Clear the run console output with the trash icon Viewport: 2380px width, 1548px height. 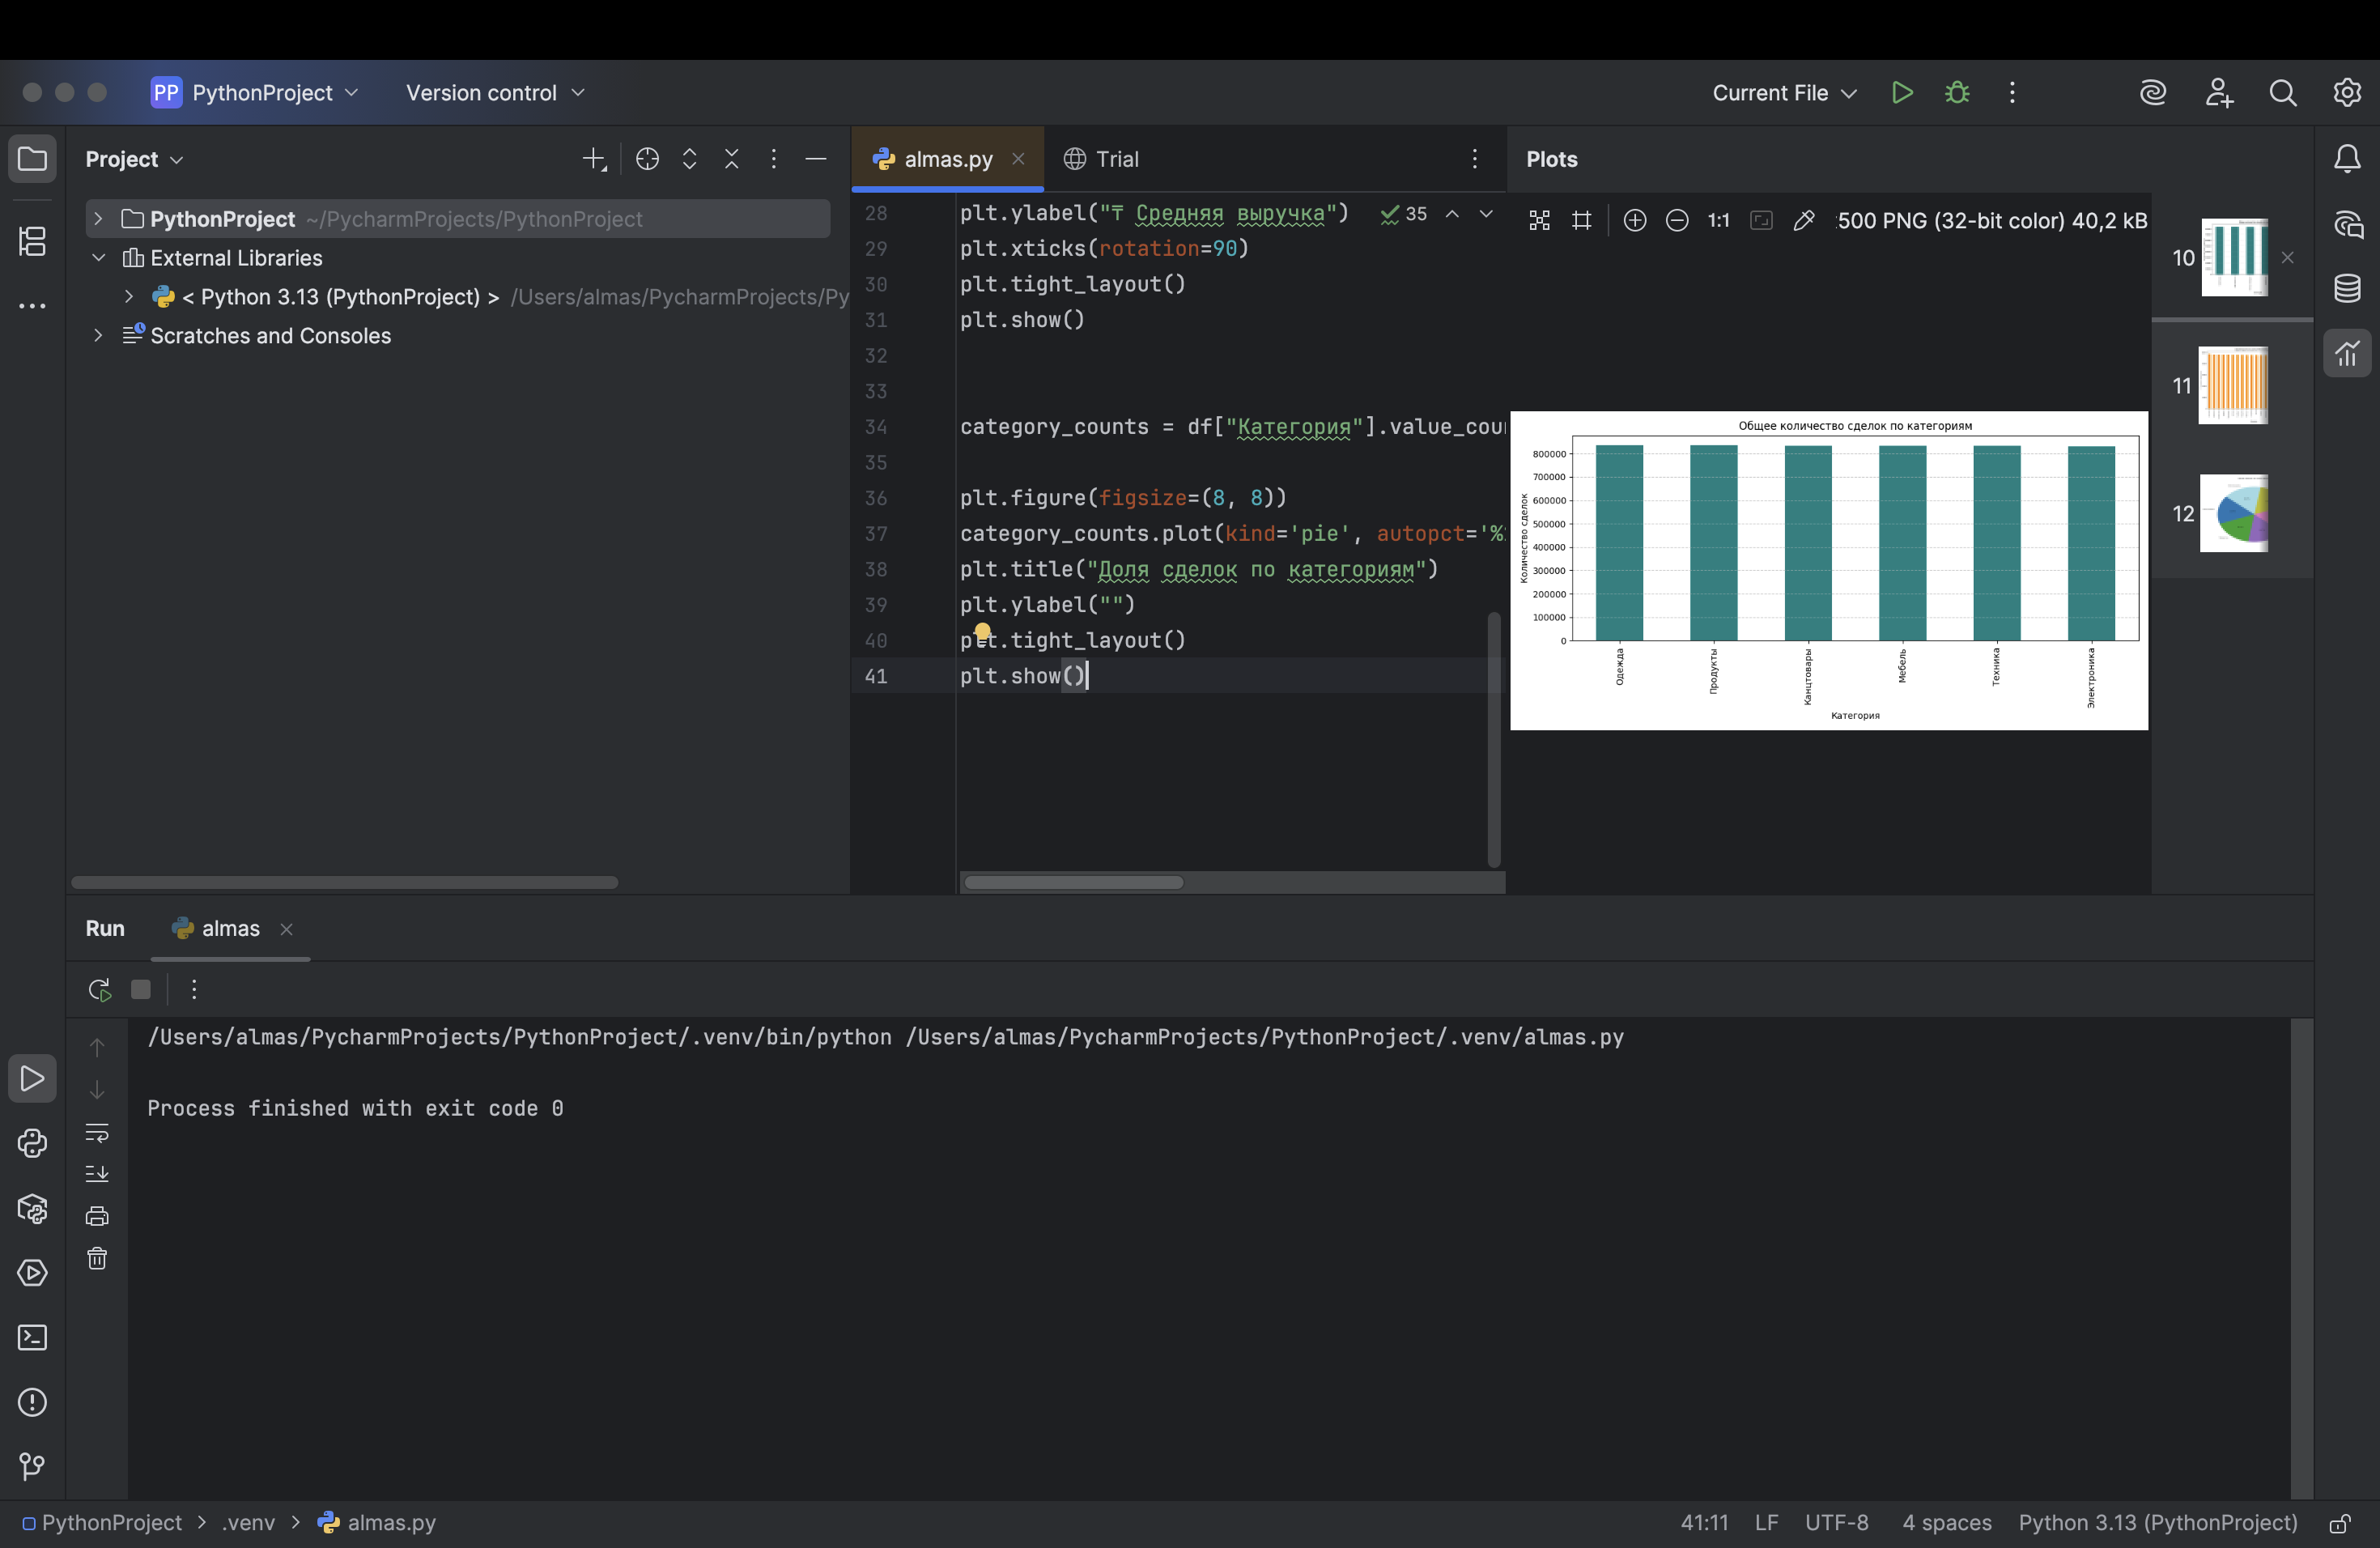[x=97, y=1258]
